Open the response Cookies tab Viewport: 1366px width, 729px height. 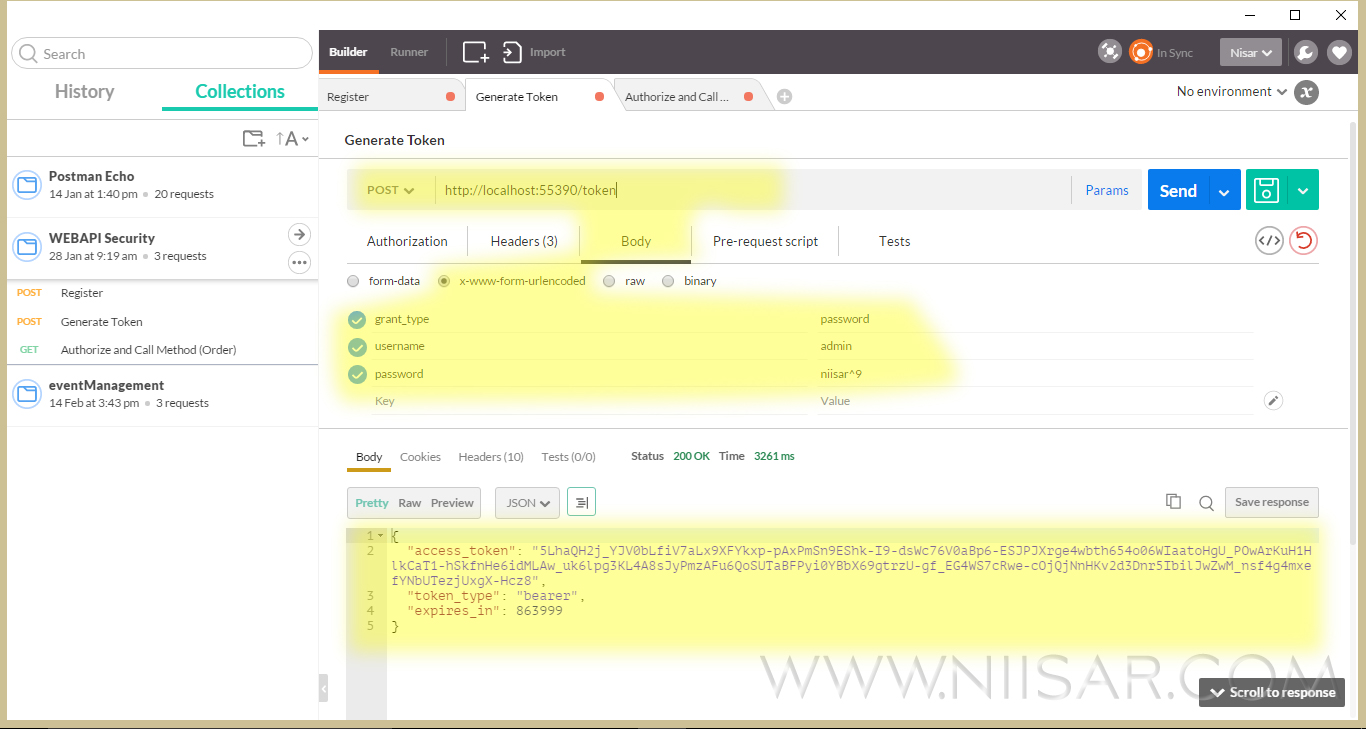point(420,457)
